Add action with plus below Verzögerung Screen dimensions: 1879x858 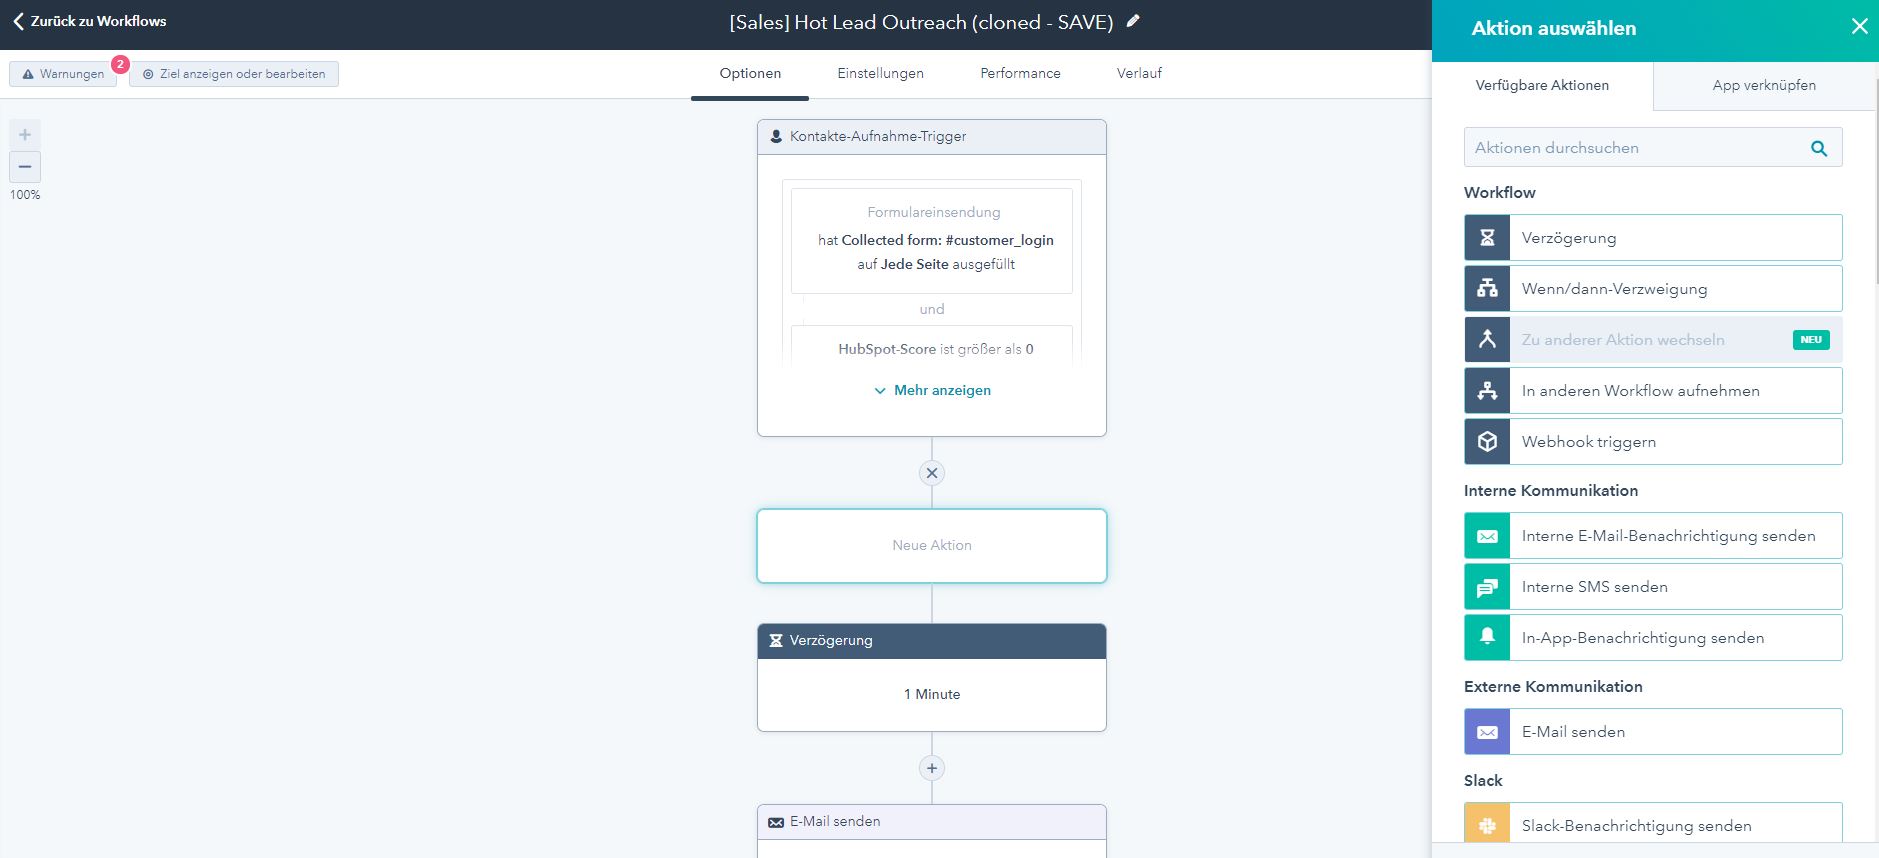932,768
